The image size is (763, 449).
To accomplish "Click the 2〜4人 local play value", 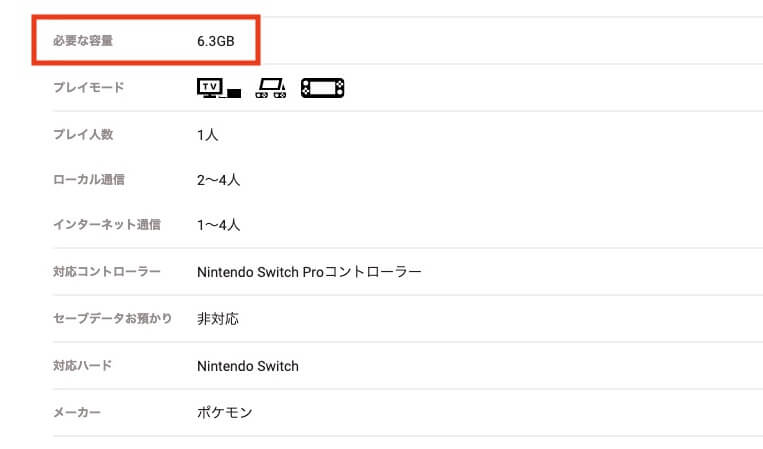I will (x=218, y=180).
